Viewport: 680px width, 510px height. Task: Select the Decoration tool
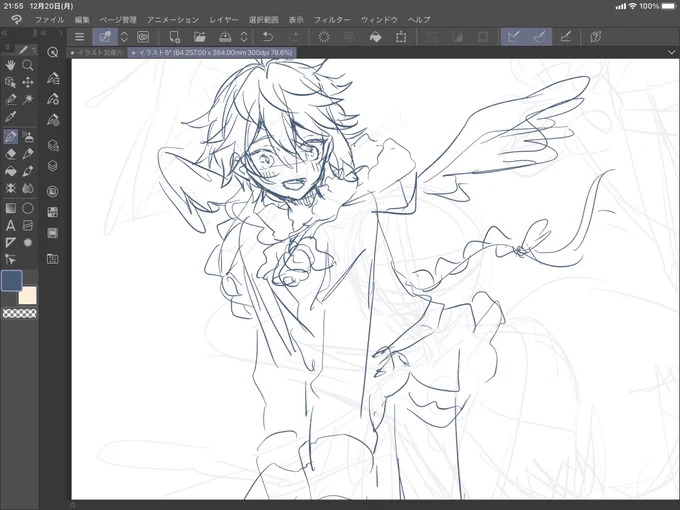coord(10,188)
